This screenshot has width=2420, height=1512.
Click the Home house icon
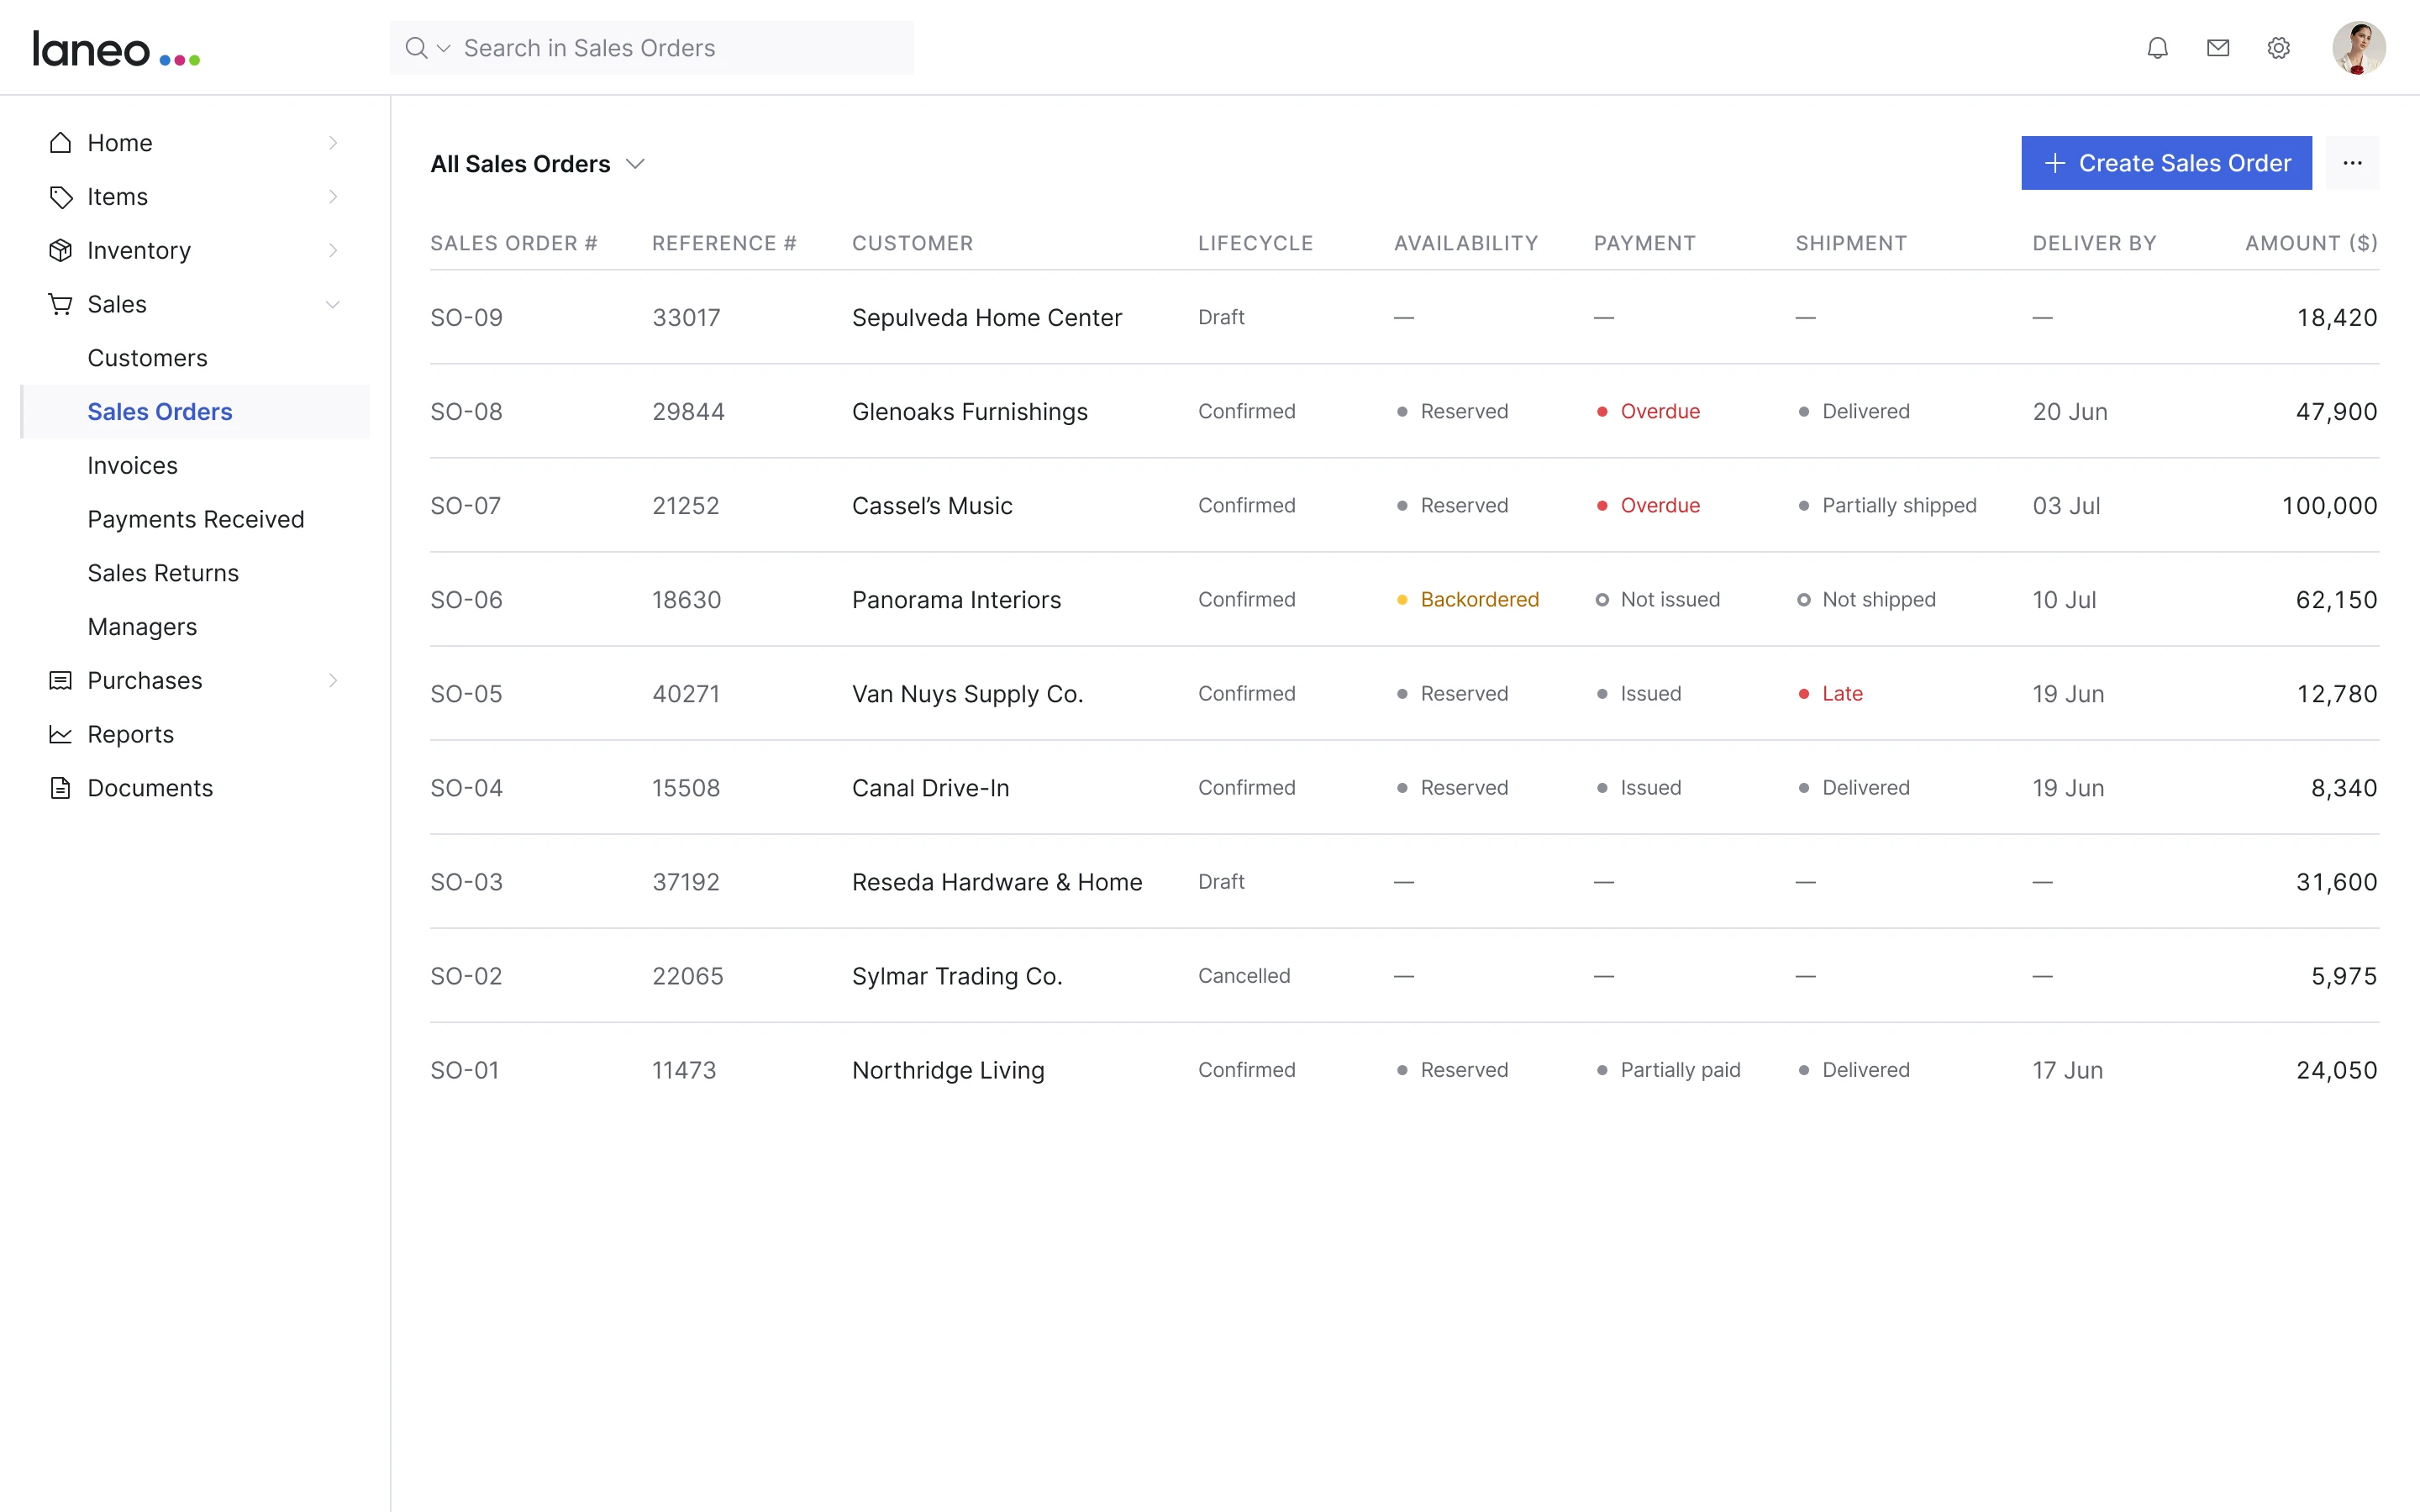(61, 143)
